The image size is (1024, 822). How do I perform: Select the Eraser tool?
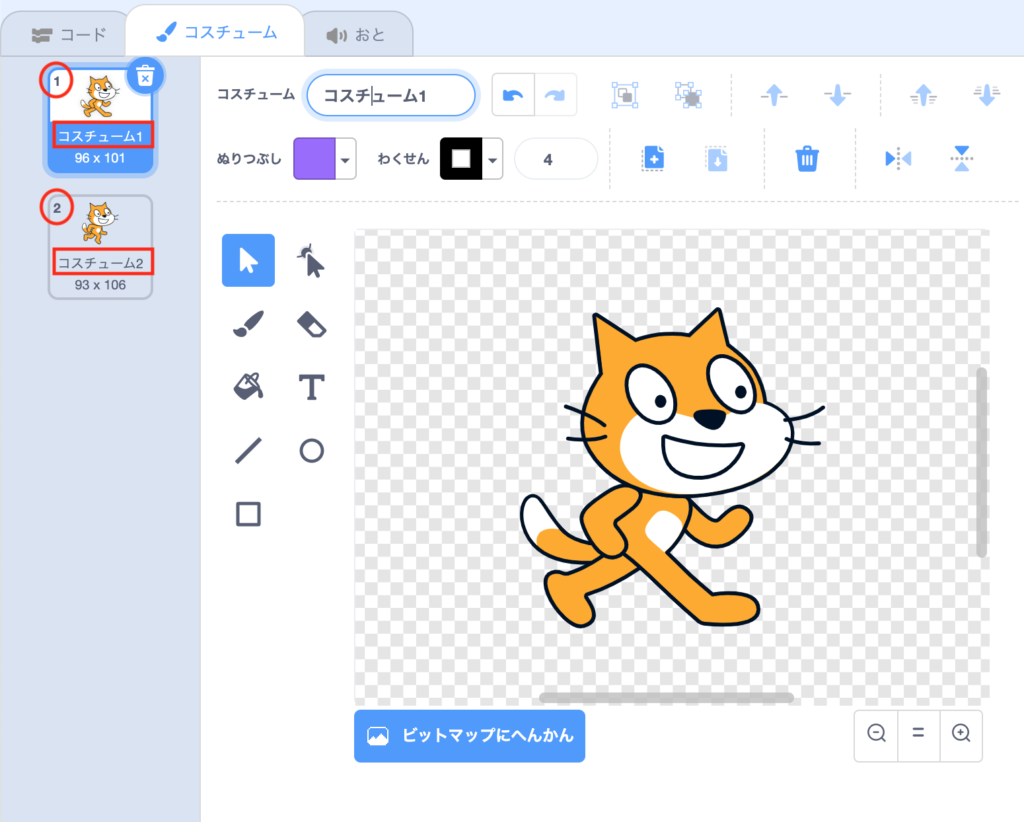pyautogui.click(x=312, y=324)
